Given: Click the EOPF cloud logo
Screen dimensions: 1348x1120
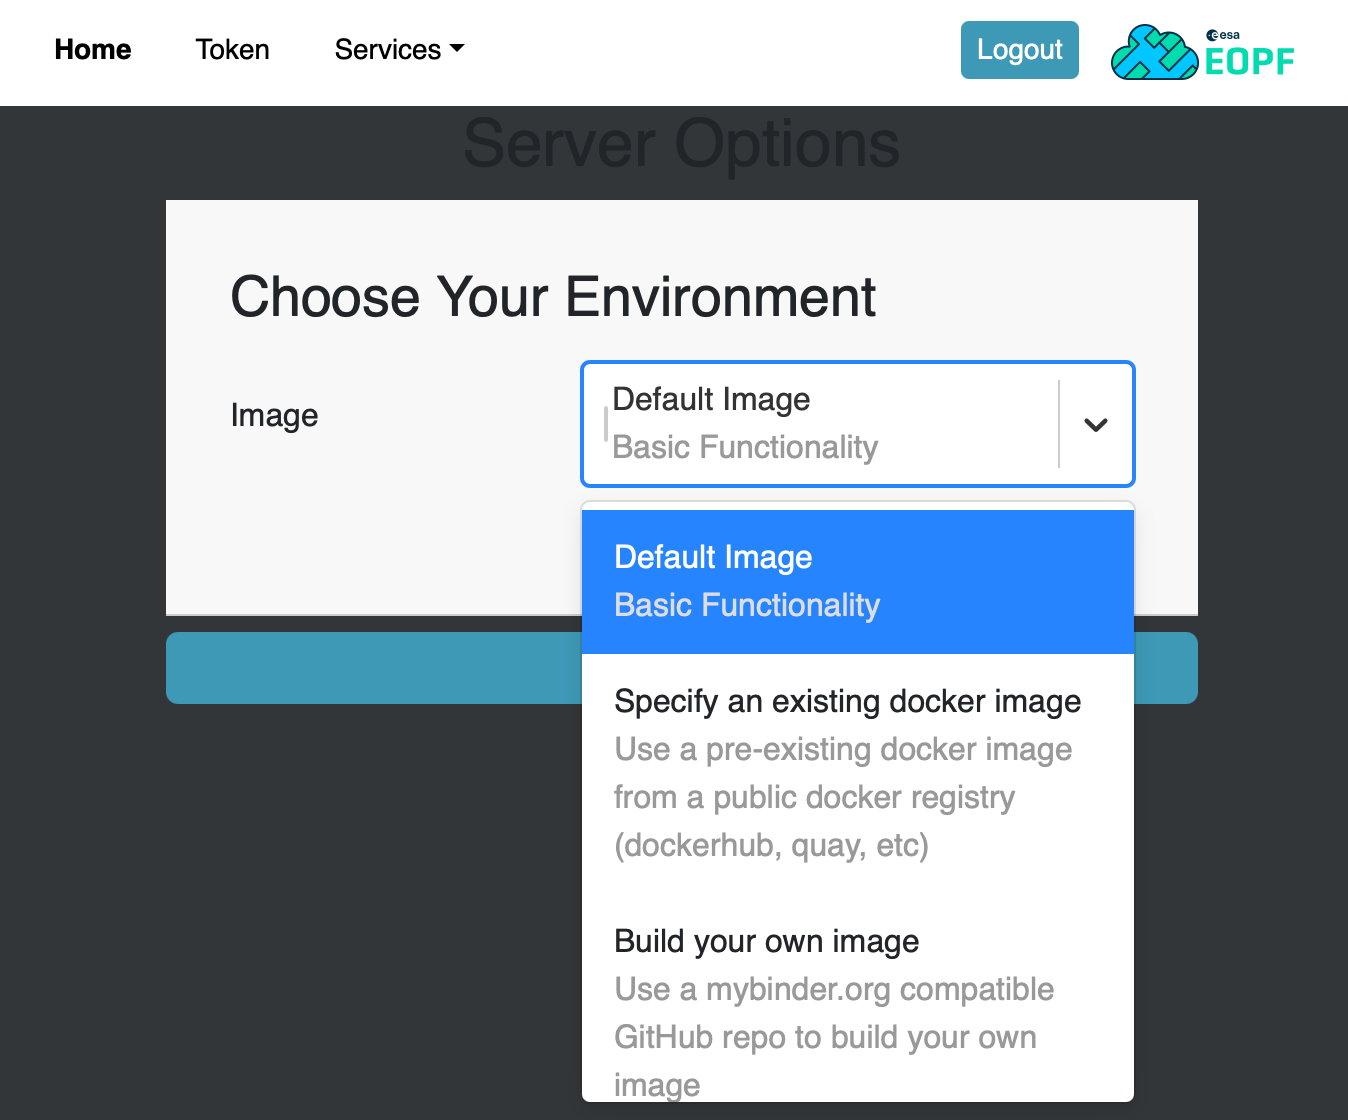Looking at the screenshot, I should (x=1155, y=52).
